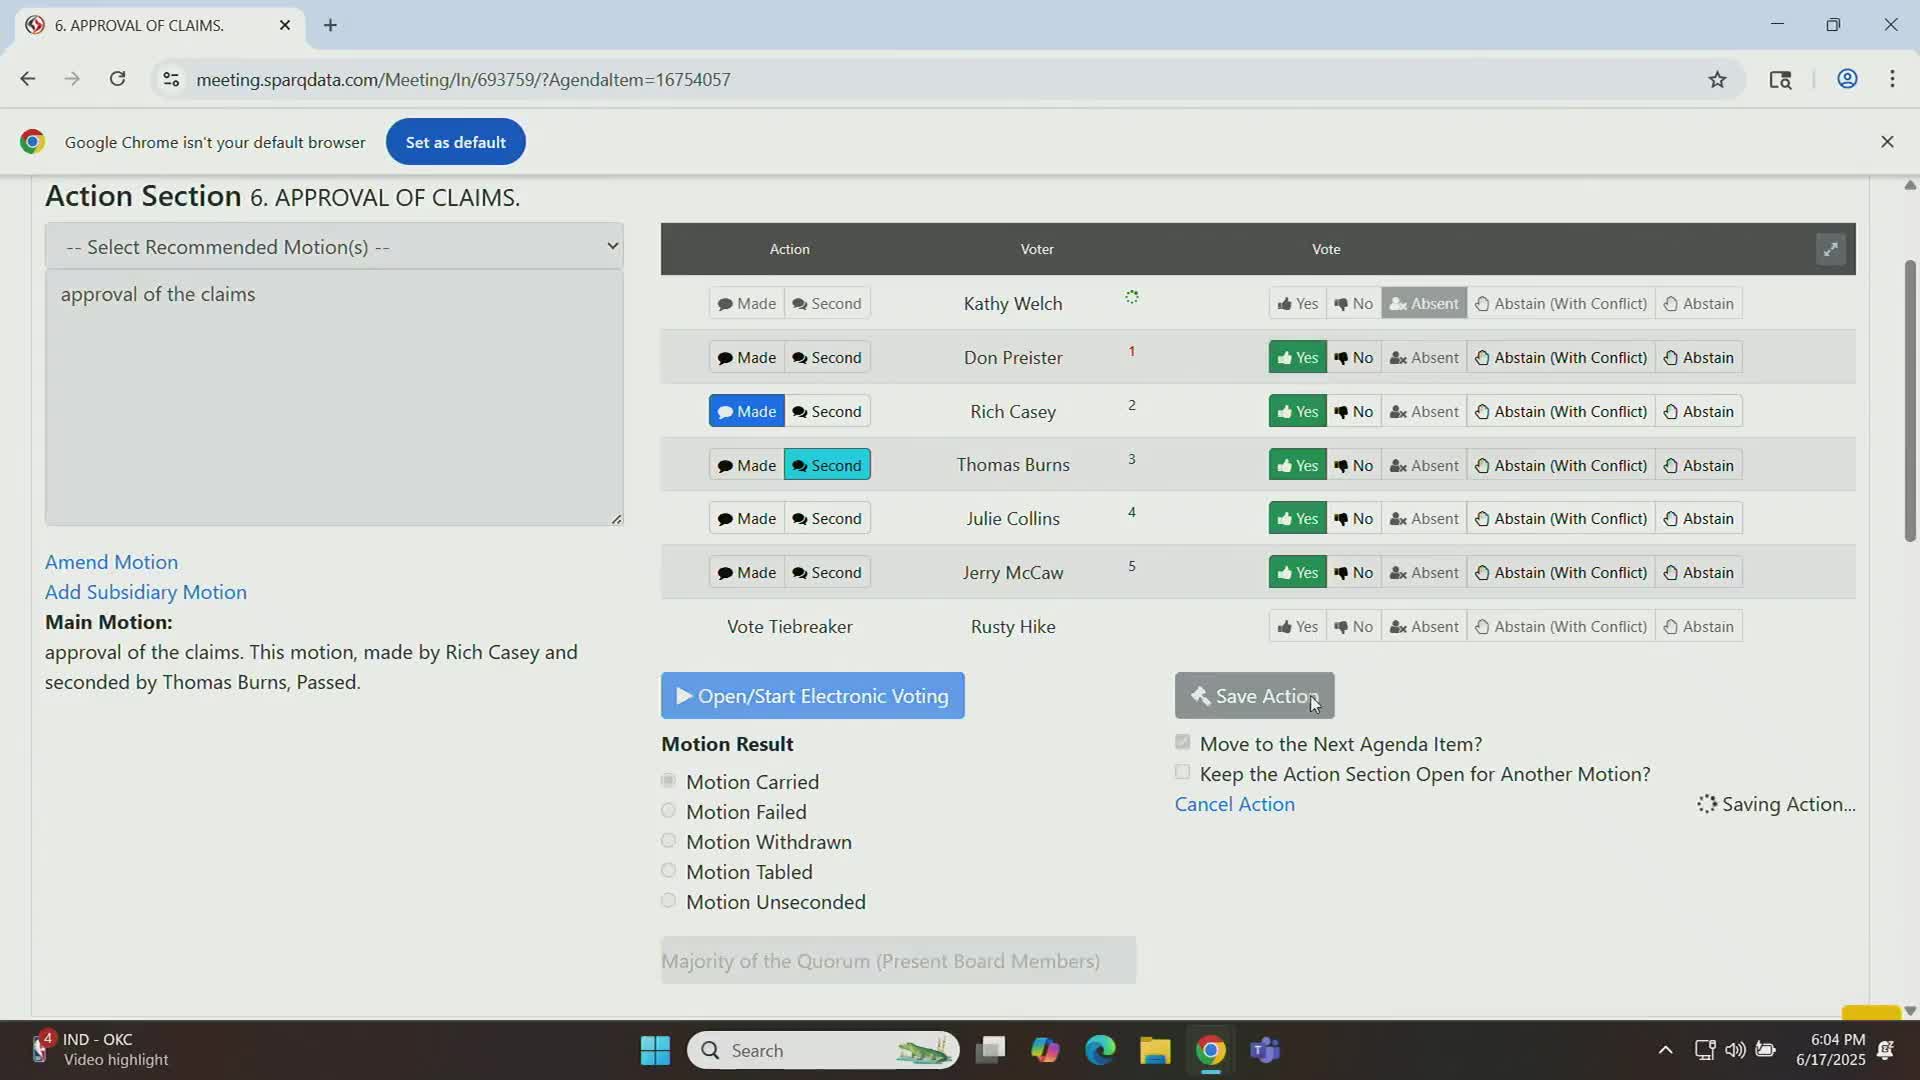Select Motion Failed radio option

tap(669, 811)
